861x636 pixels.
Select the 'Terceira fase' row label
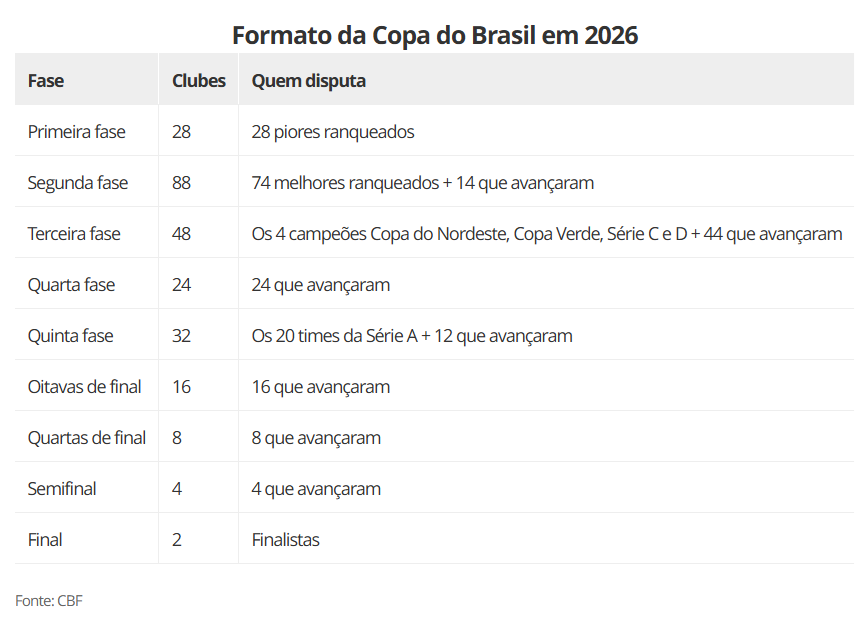[74, 234]
